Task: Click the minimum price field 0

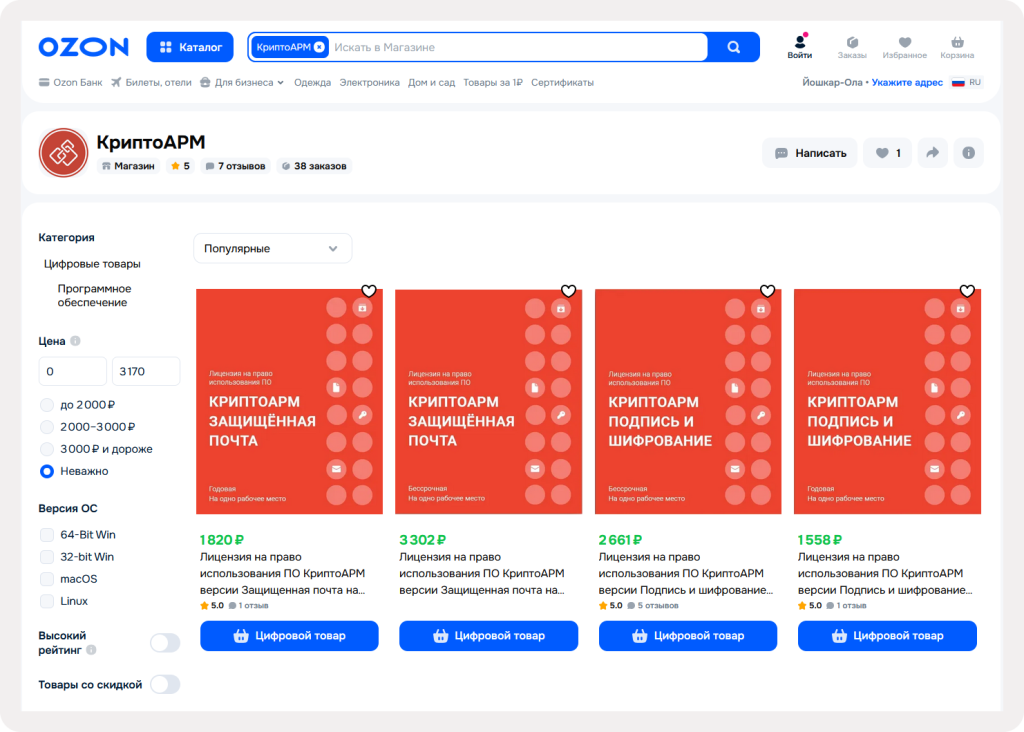Action: (x=72, y=371)
